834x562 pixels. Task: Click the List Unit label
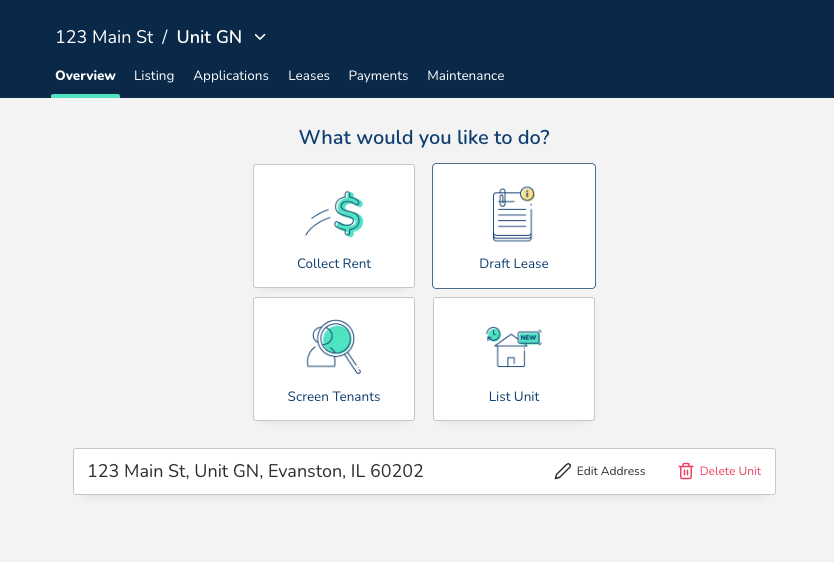pos(514,396)
